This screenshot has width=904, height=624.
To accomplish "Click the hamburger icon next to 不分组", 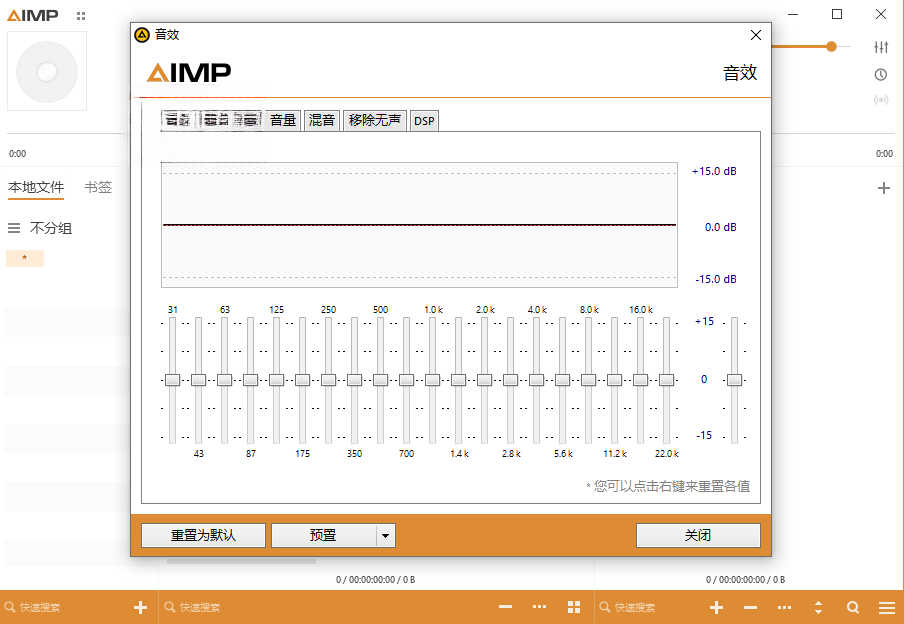I will [14, 228].
